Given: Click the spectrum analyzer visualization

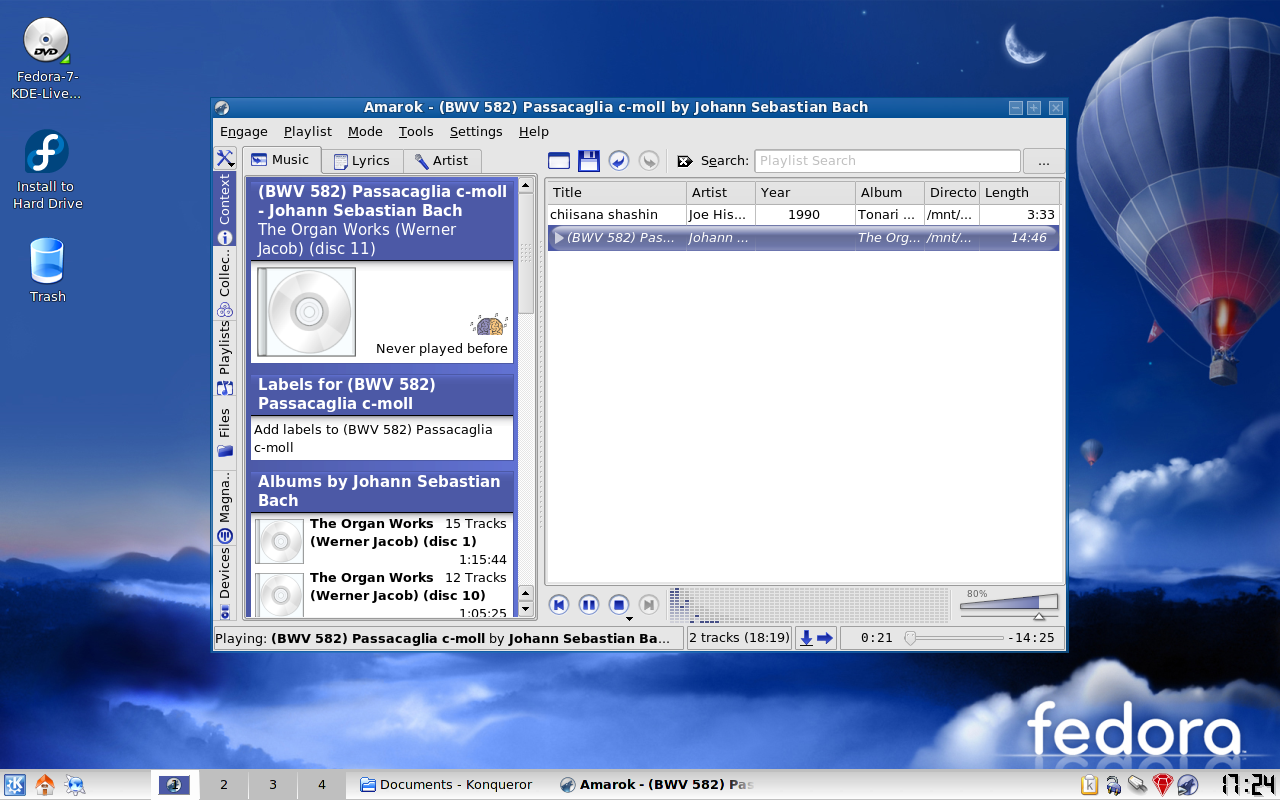Looking at the screenshot, I should point(808,605).
